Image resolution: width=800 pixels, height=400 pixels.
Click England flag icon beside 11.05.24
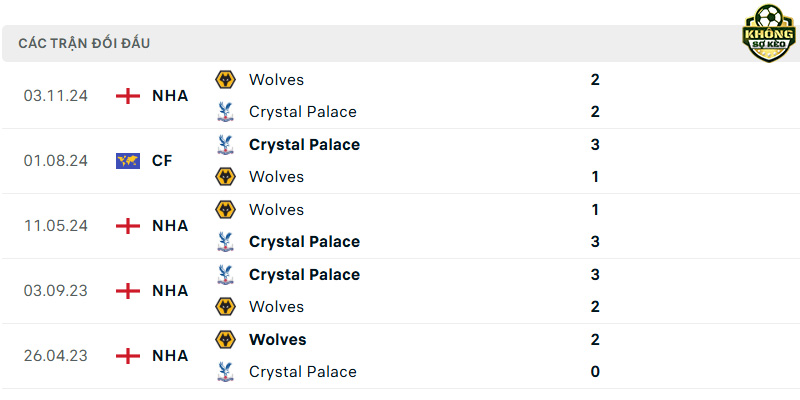128,226
